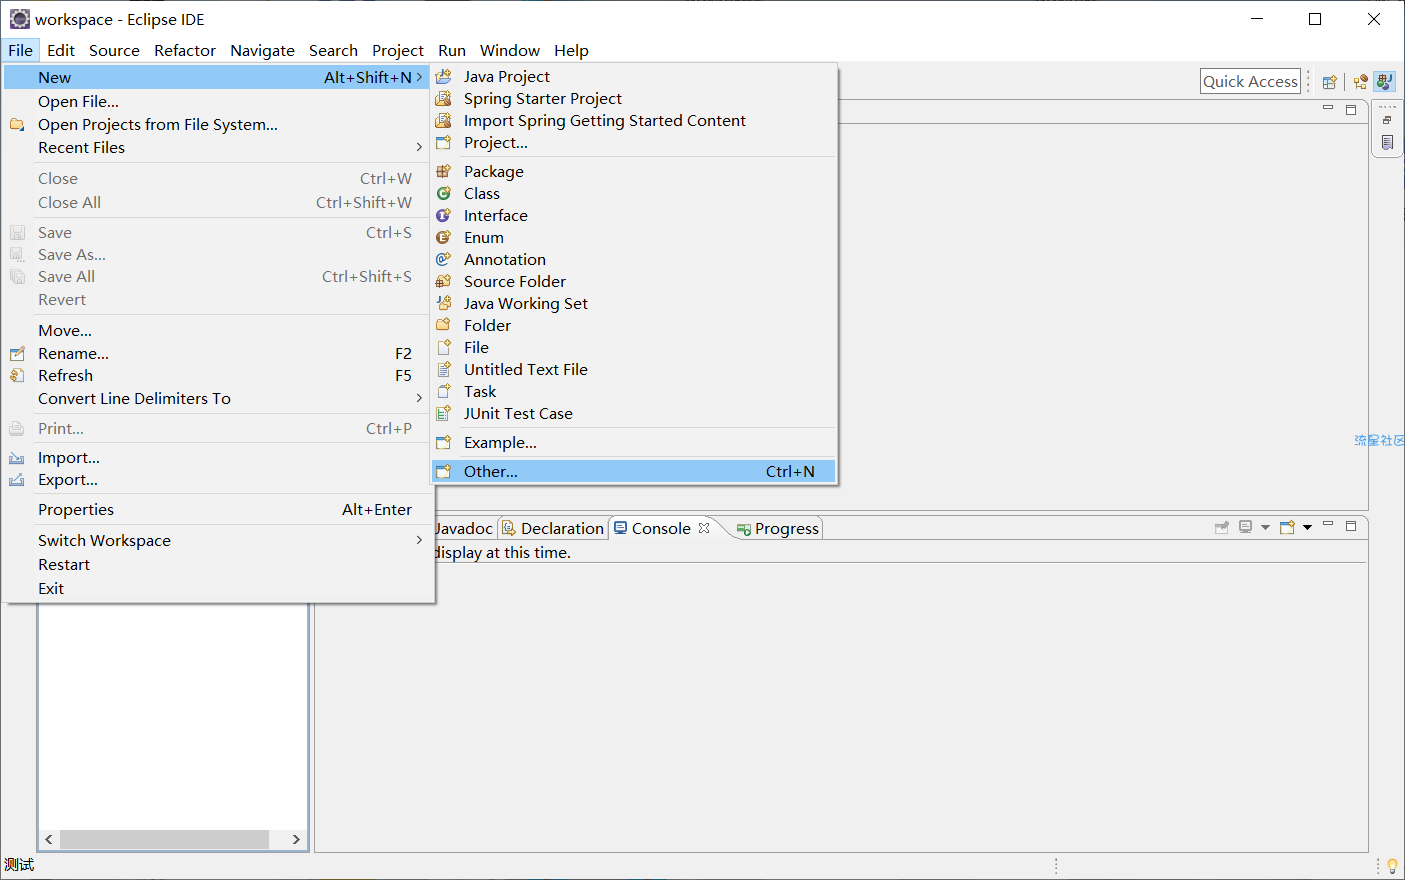Choose Folder in New submenu
Screen dimensions: 1405x880
[634, 325]
